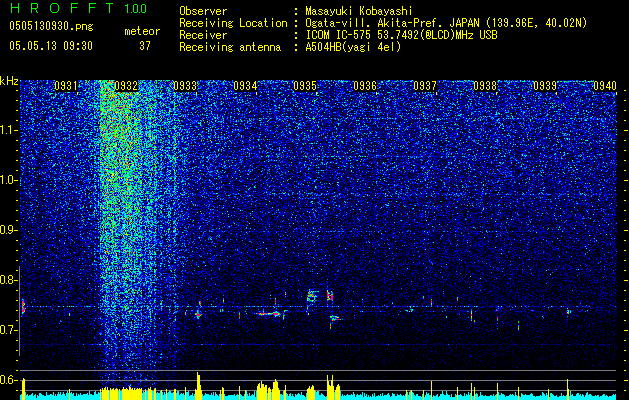Image resolution: width=629 pixels, height=400 pixels.
Task: Click the Receiving antenna field label
Action: 230,47
